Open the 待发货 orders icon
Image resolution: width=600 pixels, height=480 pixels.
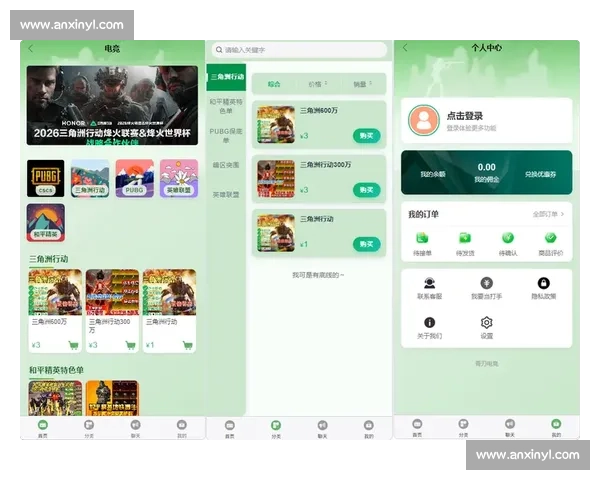point(465,238)
